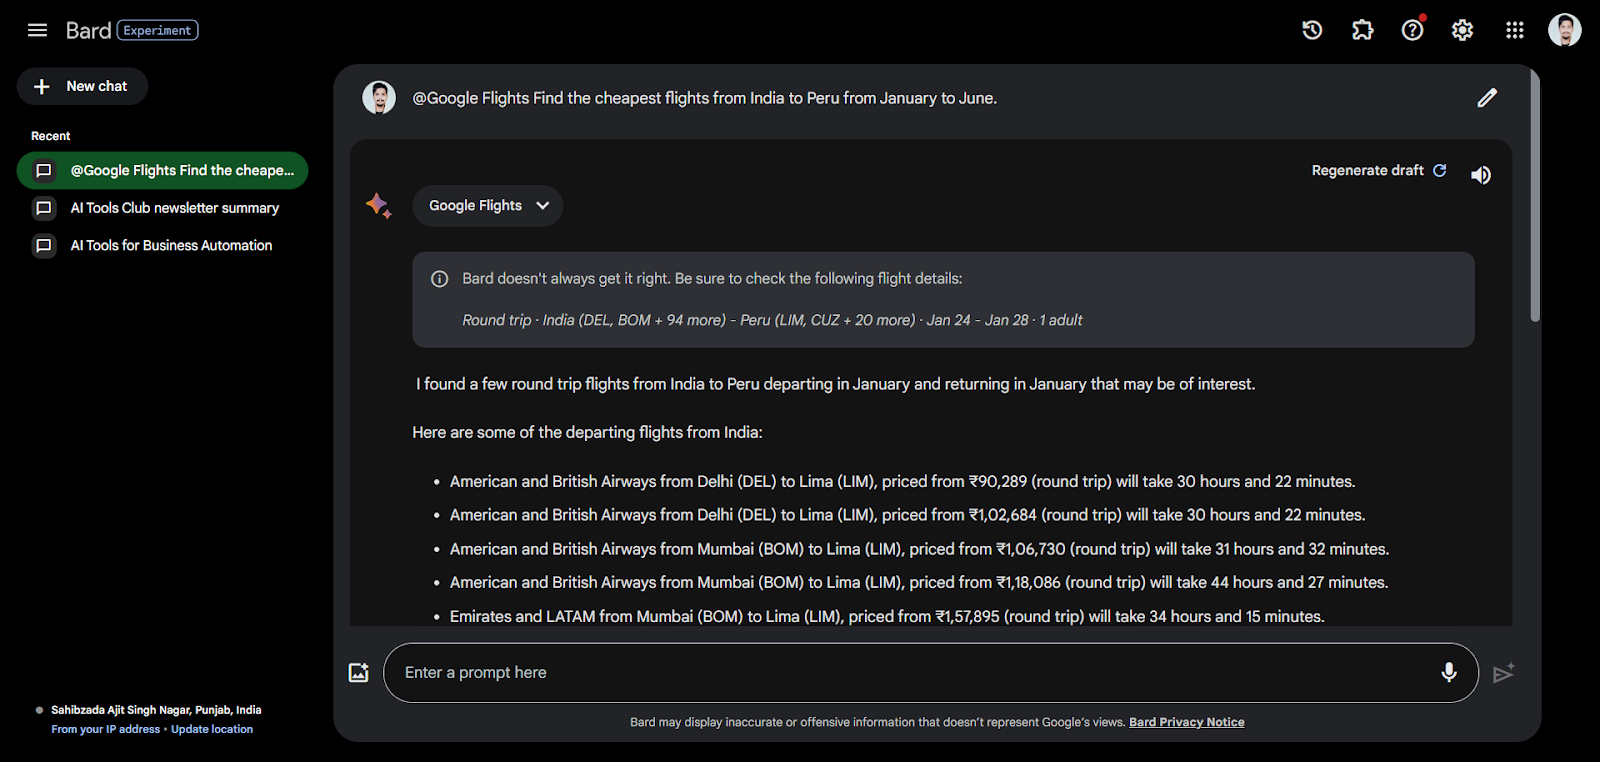Click the Round trip flight details line
The image size is (1600, 762).
[x=772, y=320]
